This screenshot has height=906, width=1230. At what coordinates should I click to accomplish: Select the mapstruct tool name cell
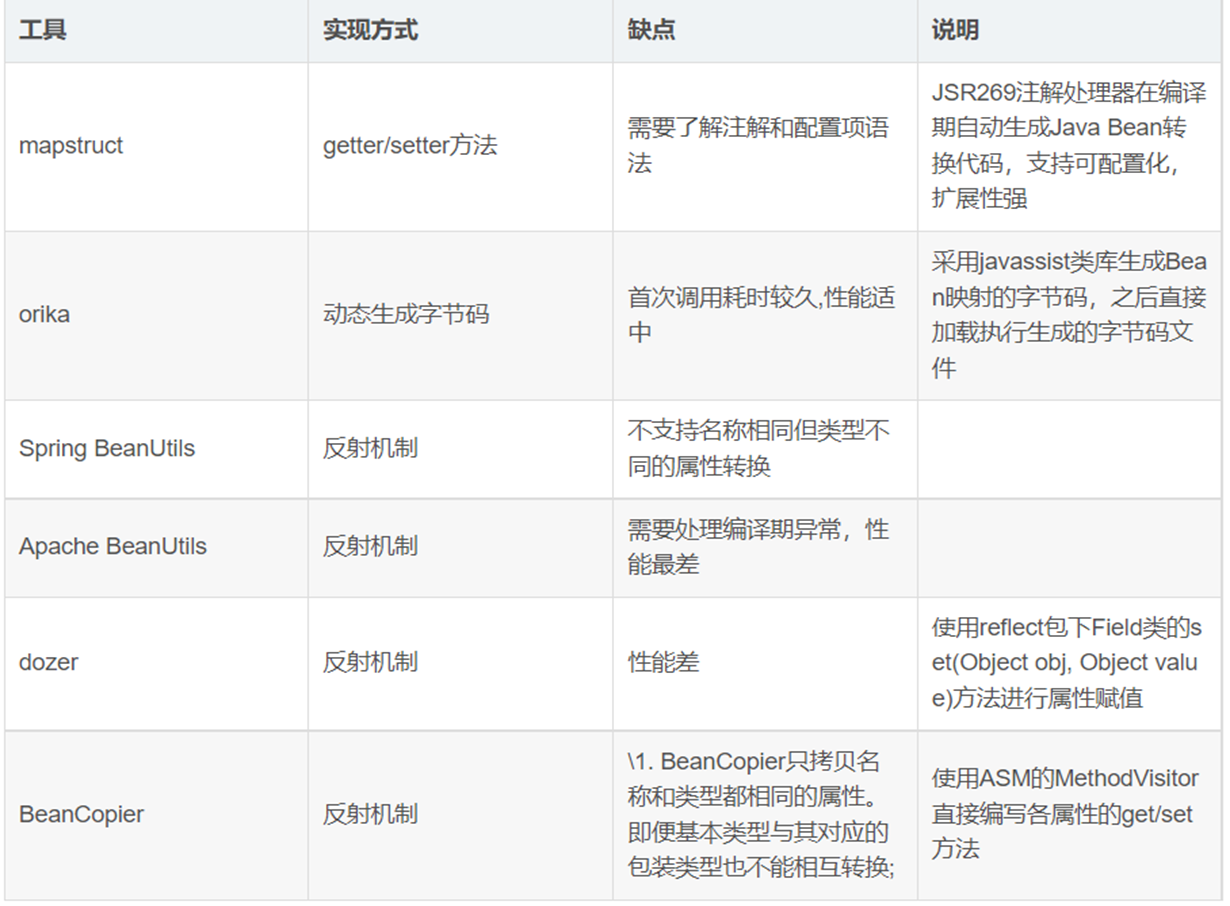point(156,146)
